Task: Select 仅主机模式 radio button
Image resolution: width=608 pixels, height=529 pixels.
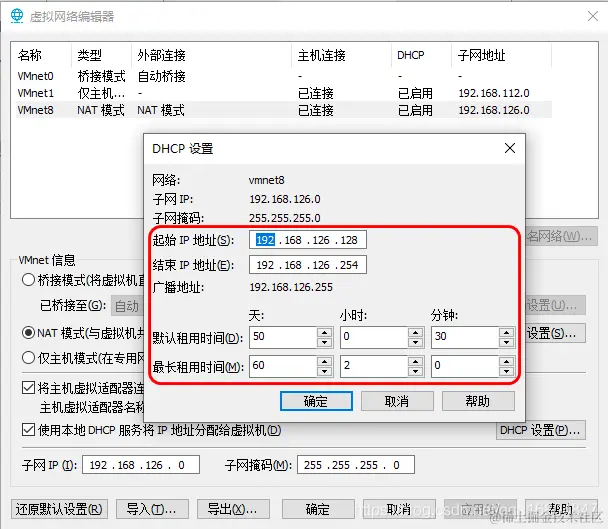Action: tap(28, 358)
